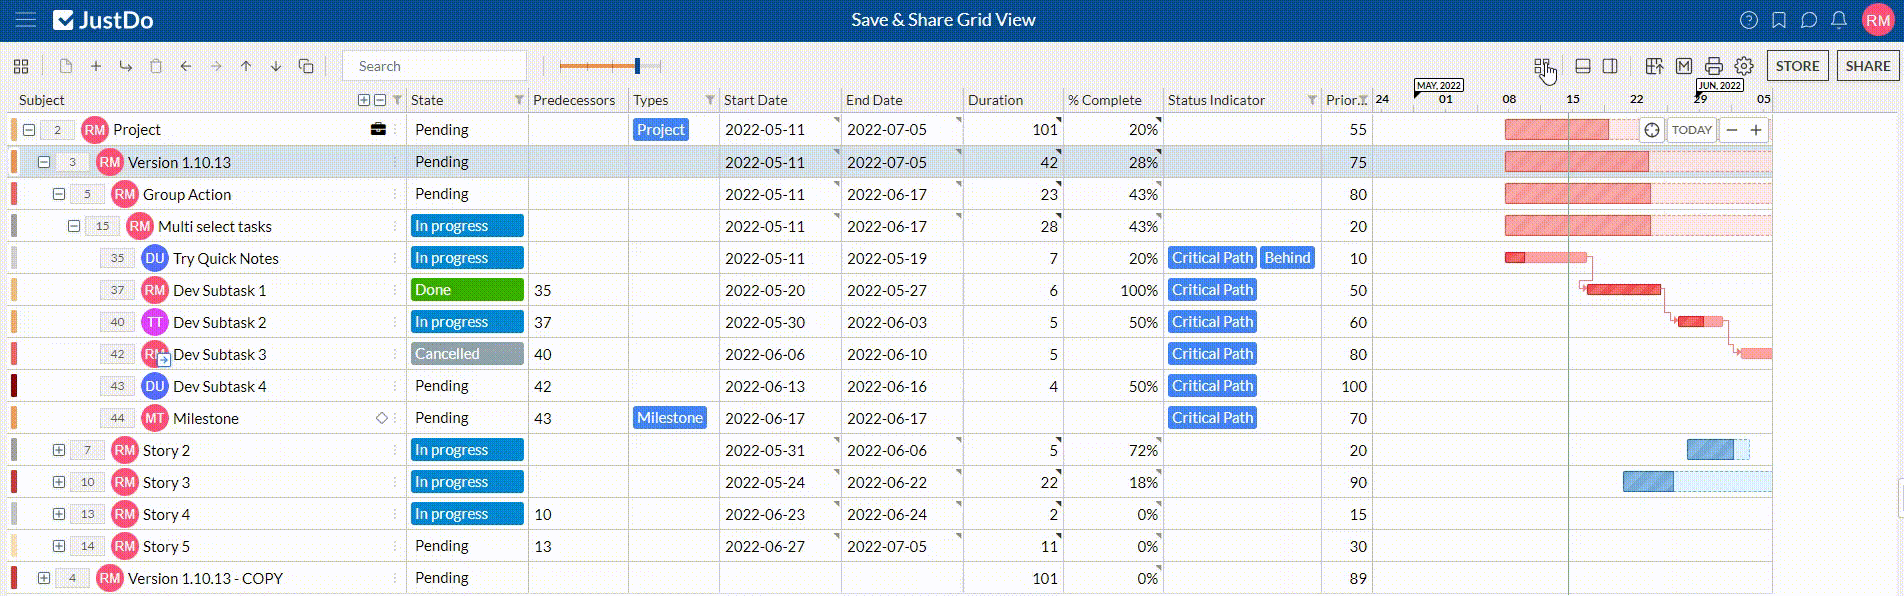The image size is (1904, 596).
Task: Move task down with down arrow
Action: point(276,66)
